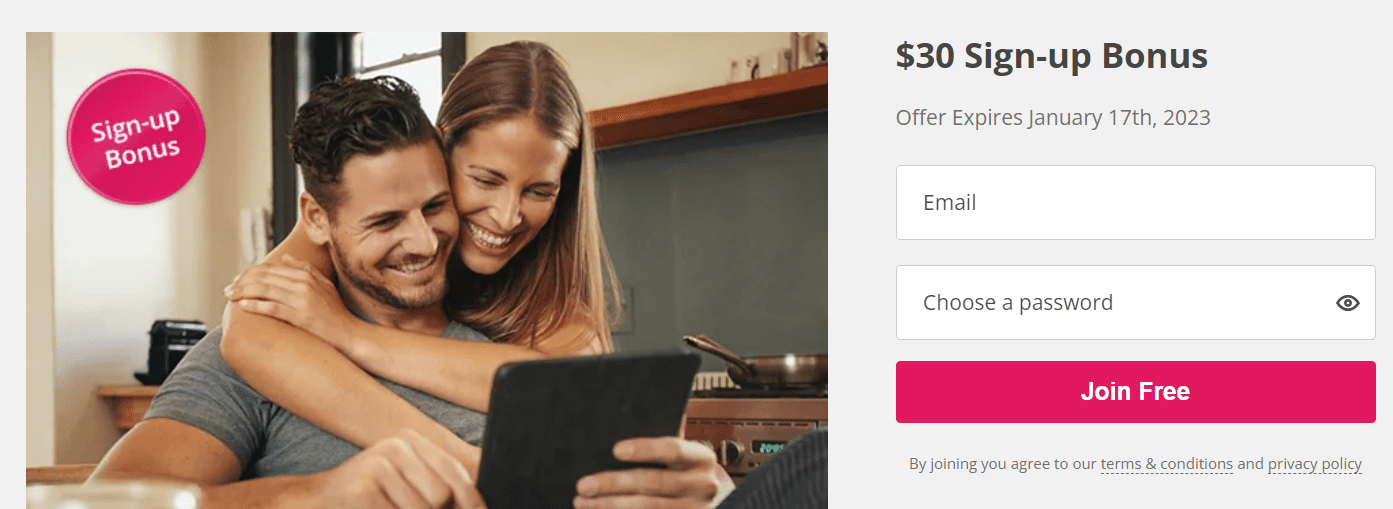Click the pink Sign-up Bonus badge
The image size is (1393, 509).
(x=136, y=137)
